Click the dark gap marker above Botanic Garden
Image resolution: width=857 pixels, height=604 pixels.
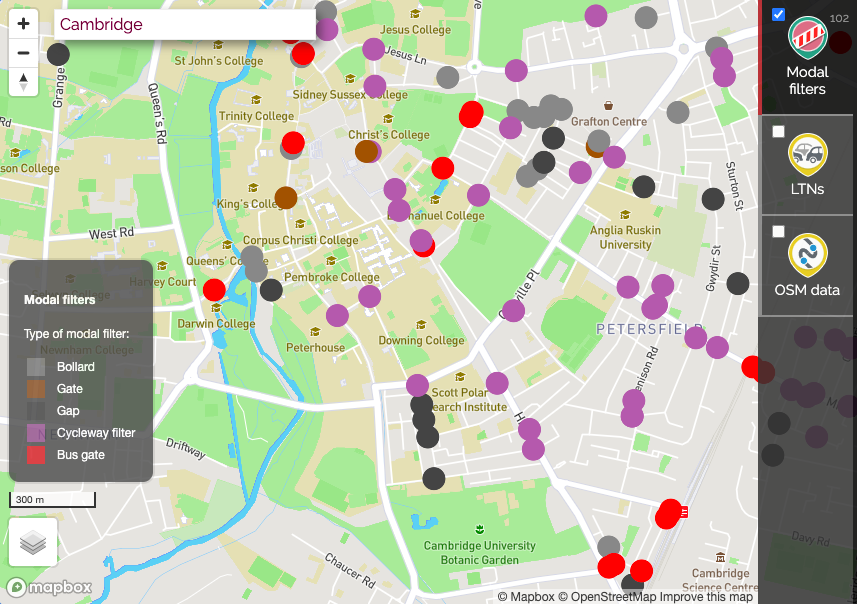coord(434,479)
